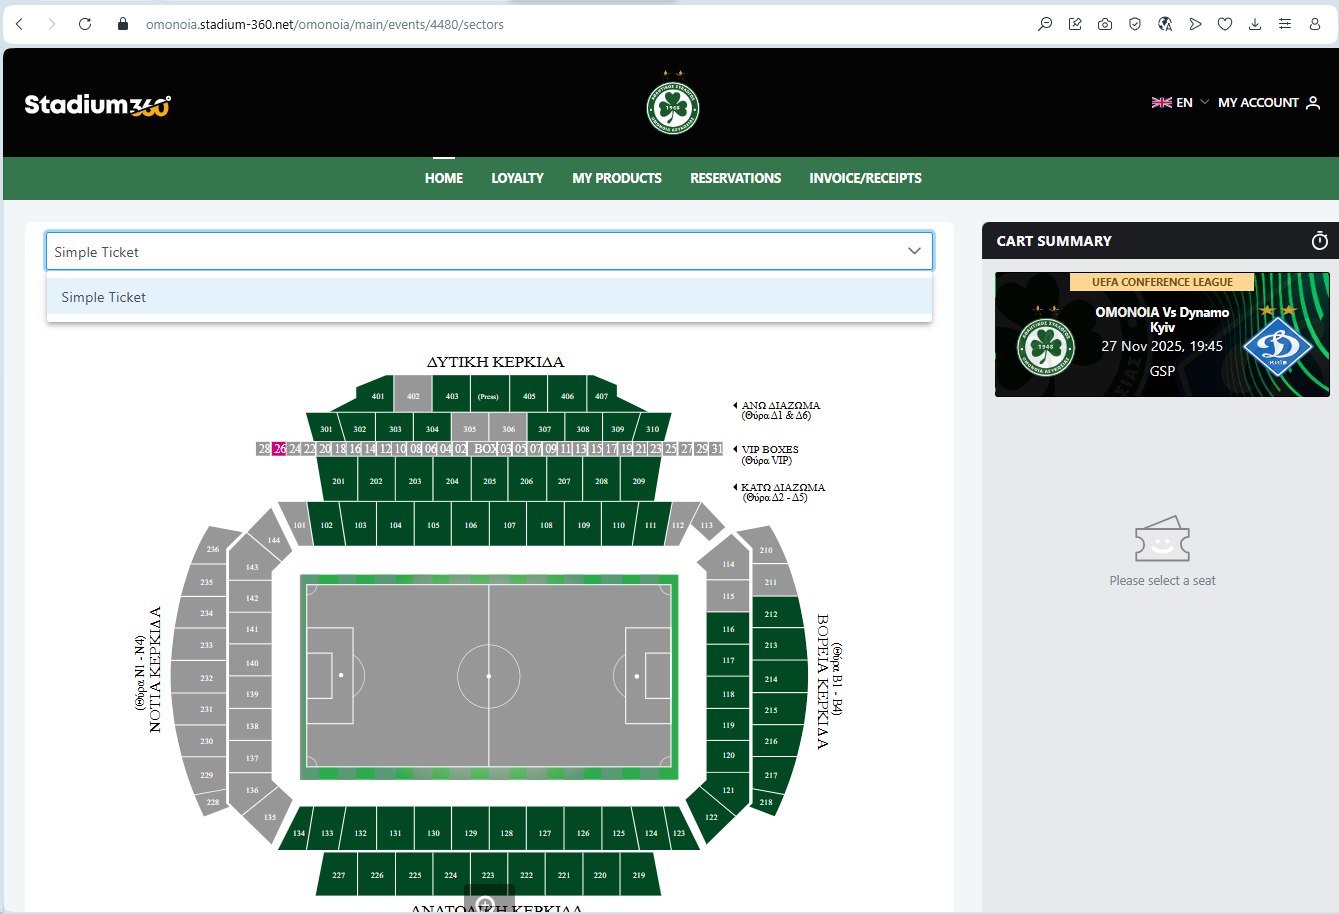This screenshot has height=914, width=1339.
Task: Open INVOICE/RECEIPTS page
Action: 865,178
